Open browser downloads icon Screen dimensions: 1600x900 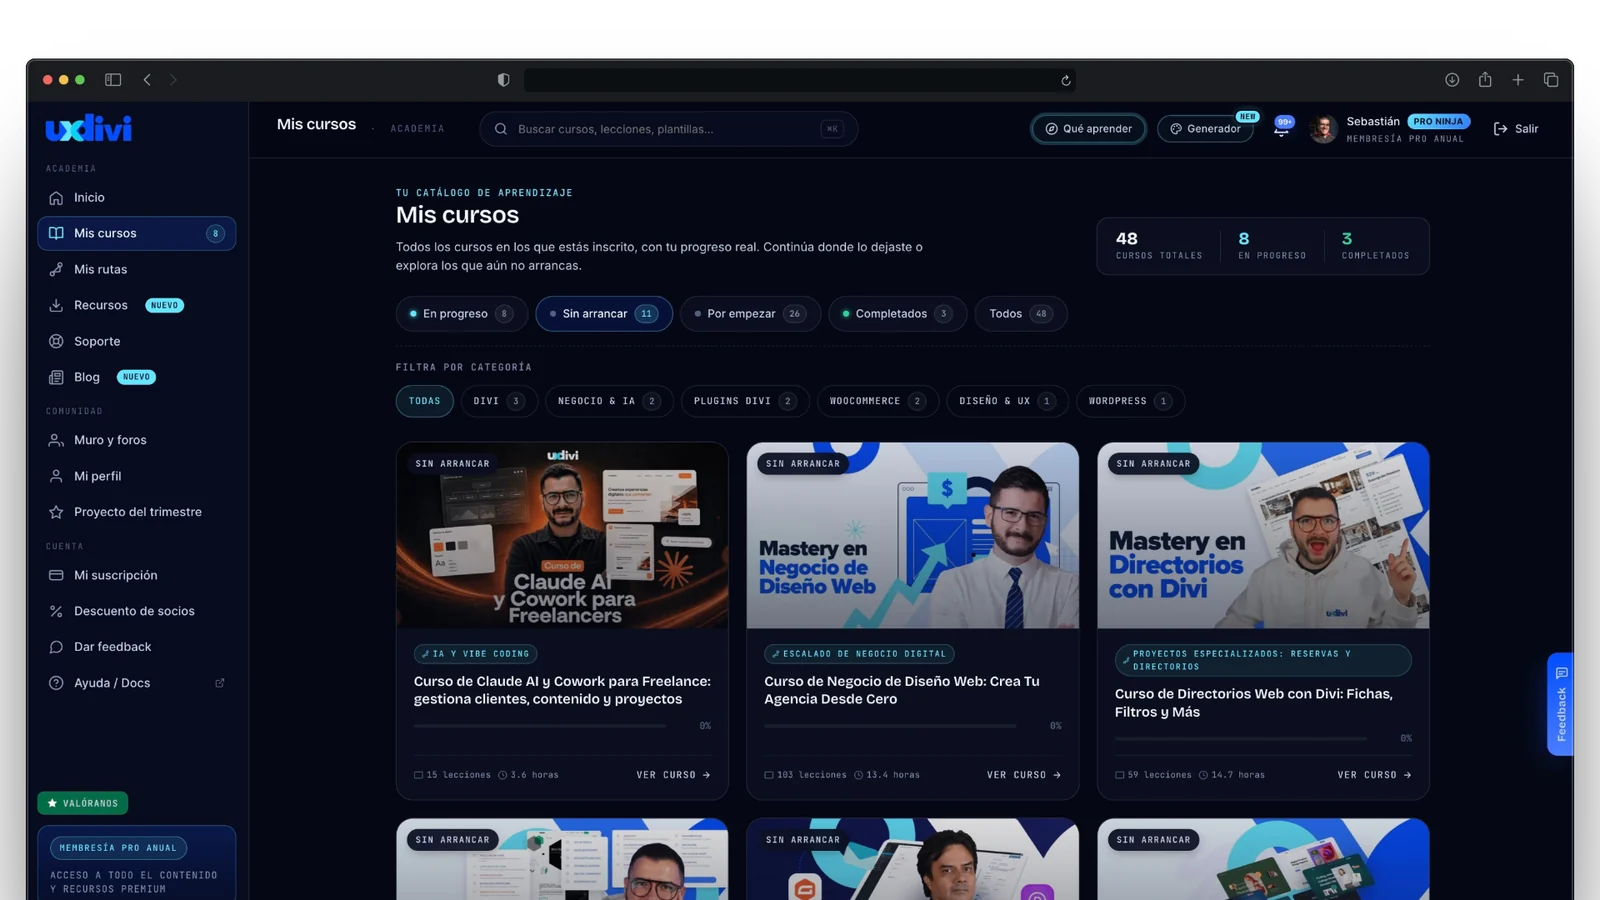tap(1452, 80)
